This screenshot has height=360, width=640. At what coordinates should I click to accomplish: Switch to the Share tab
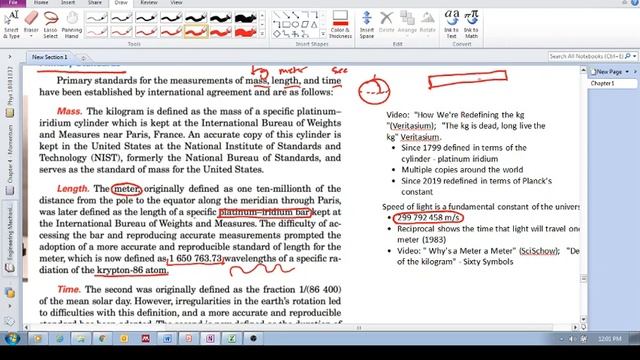(x=95, y=3)
